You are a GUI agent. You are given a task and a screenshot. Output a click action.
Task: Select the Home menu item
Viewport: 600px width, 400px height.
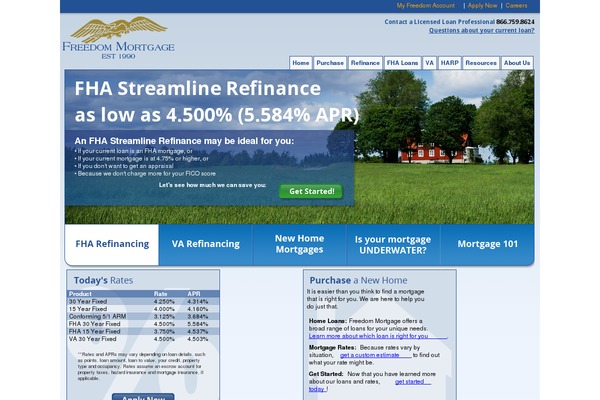tap(301, 63)
